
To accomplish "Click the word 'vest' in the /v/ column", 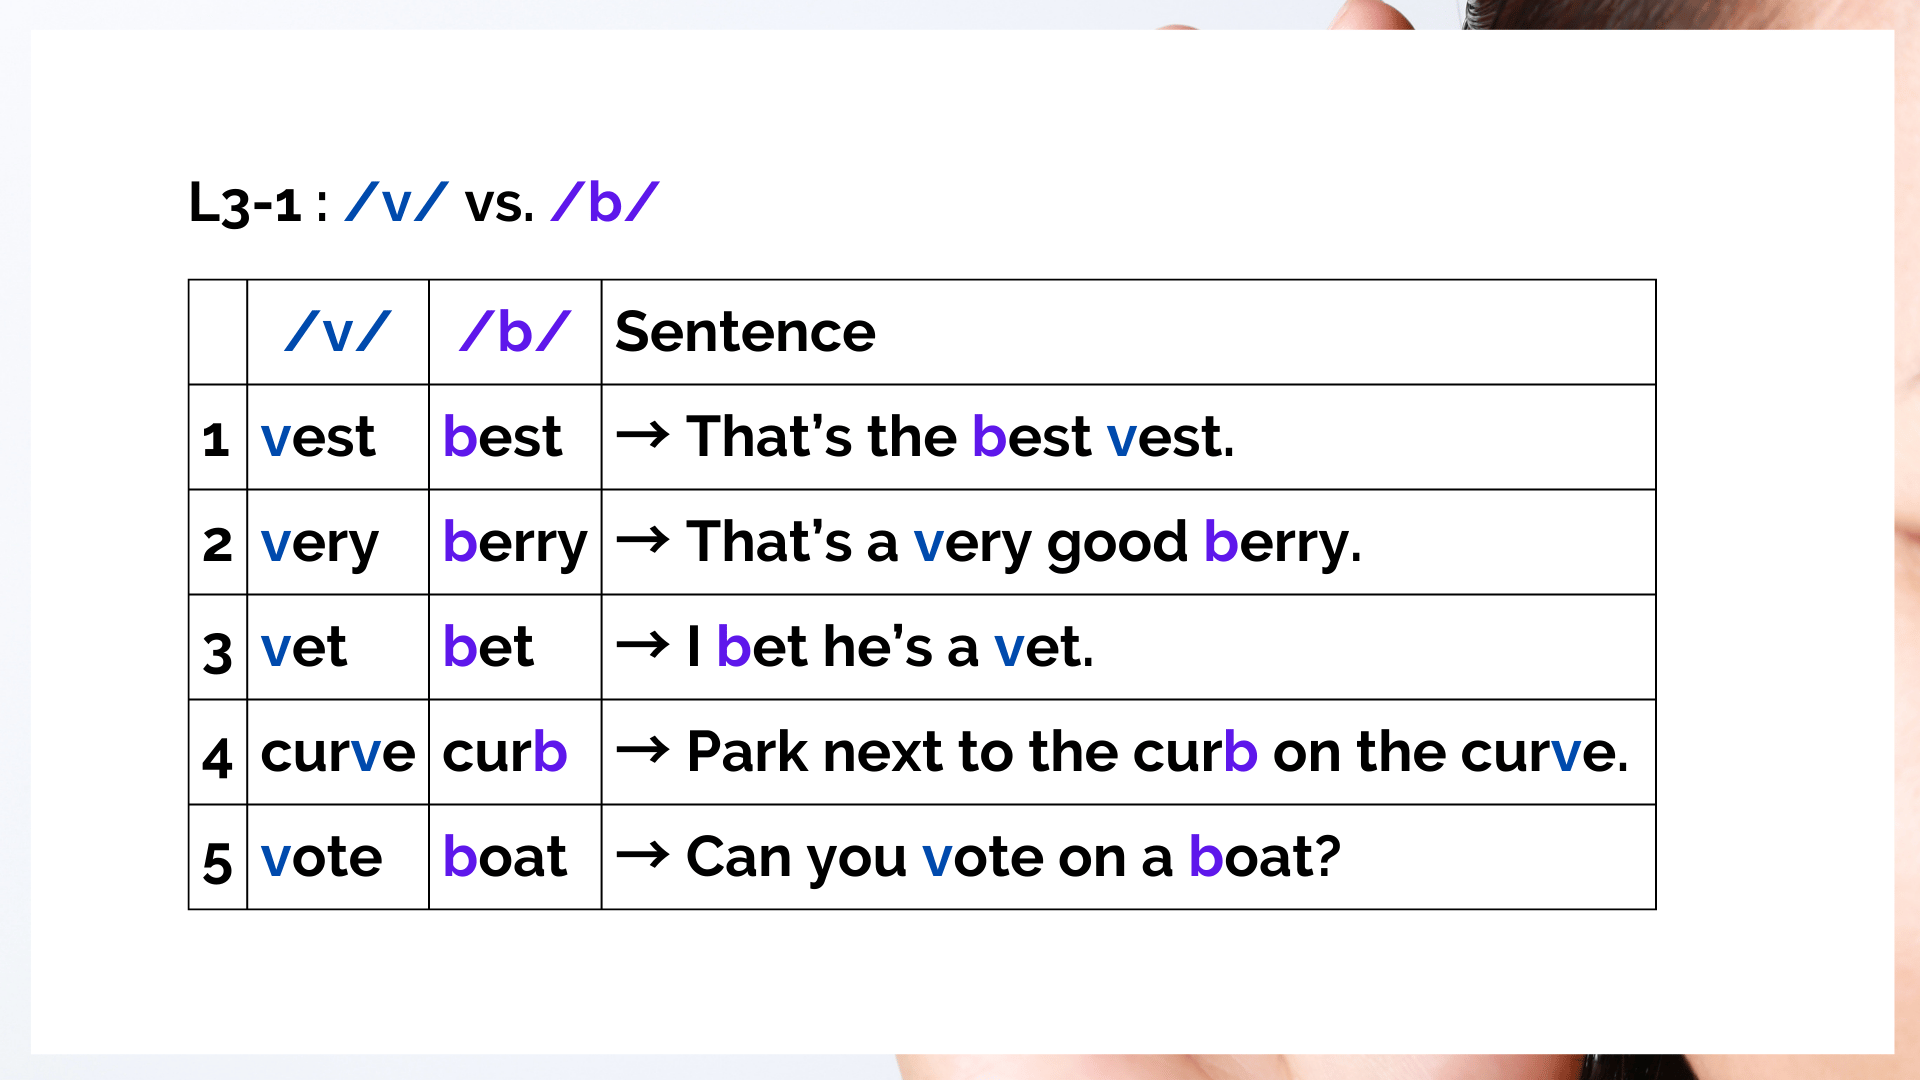I will tap(318, 438).
